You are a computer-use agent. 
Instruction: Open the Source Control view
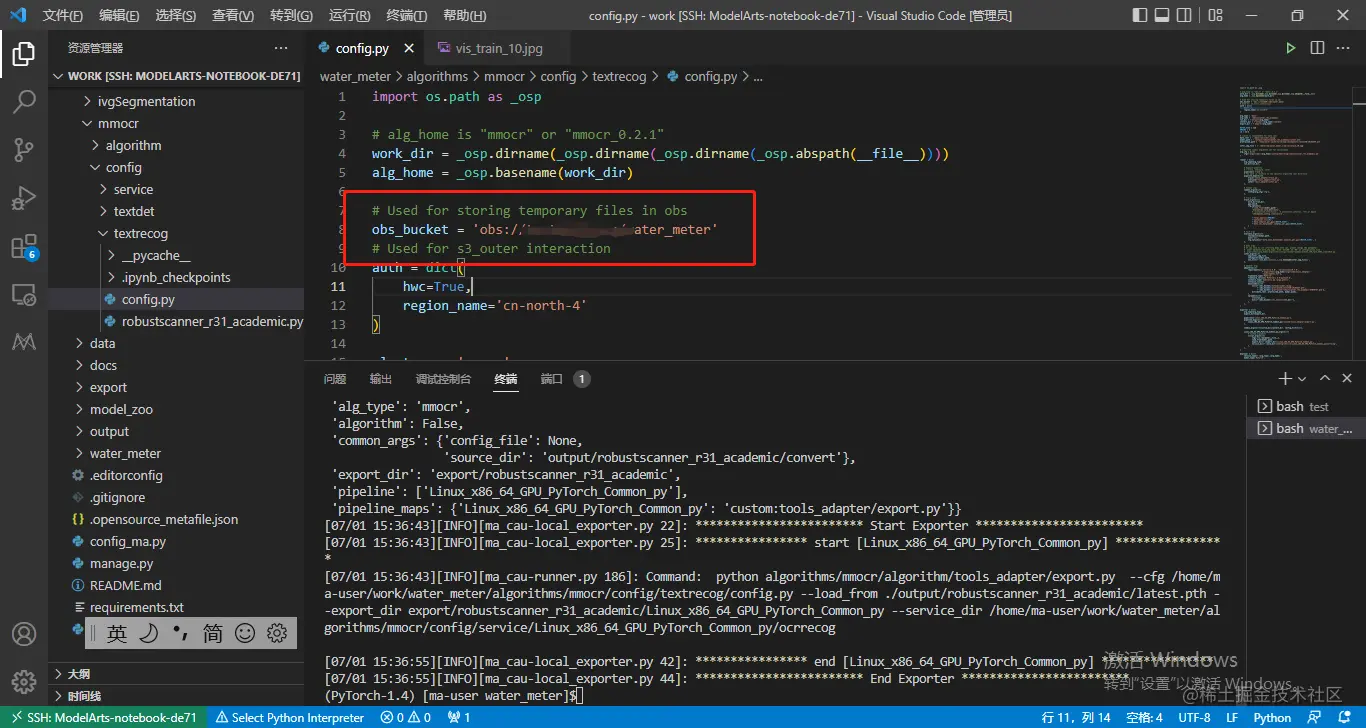(24, 150)
